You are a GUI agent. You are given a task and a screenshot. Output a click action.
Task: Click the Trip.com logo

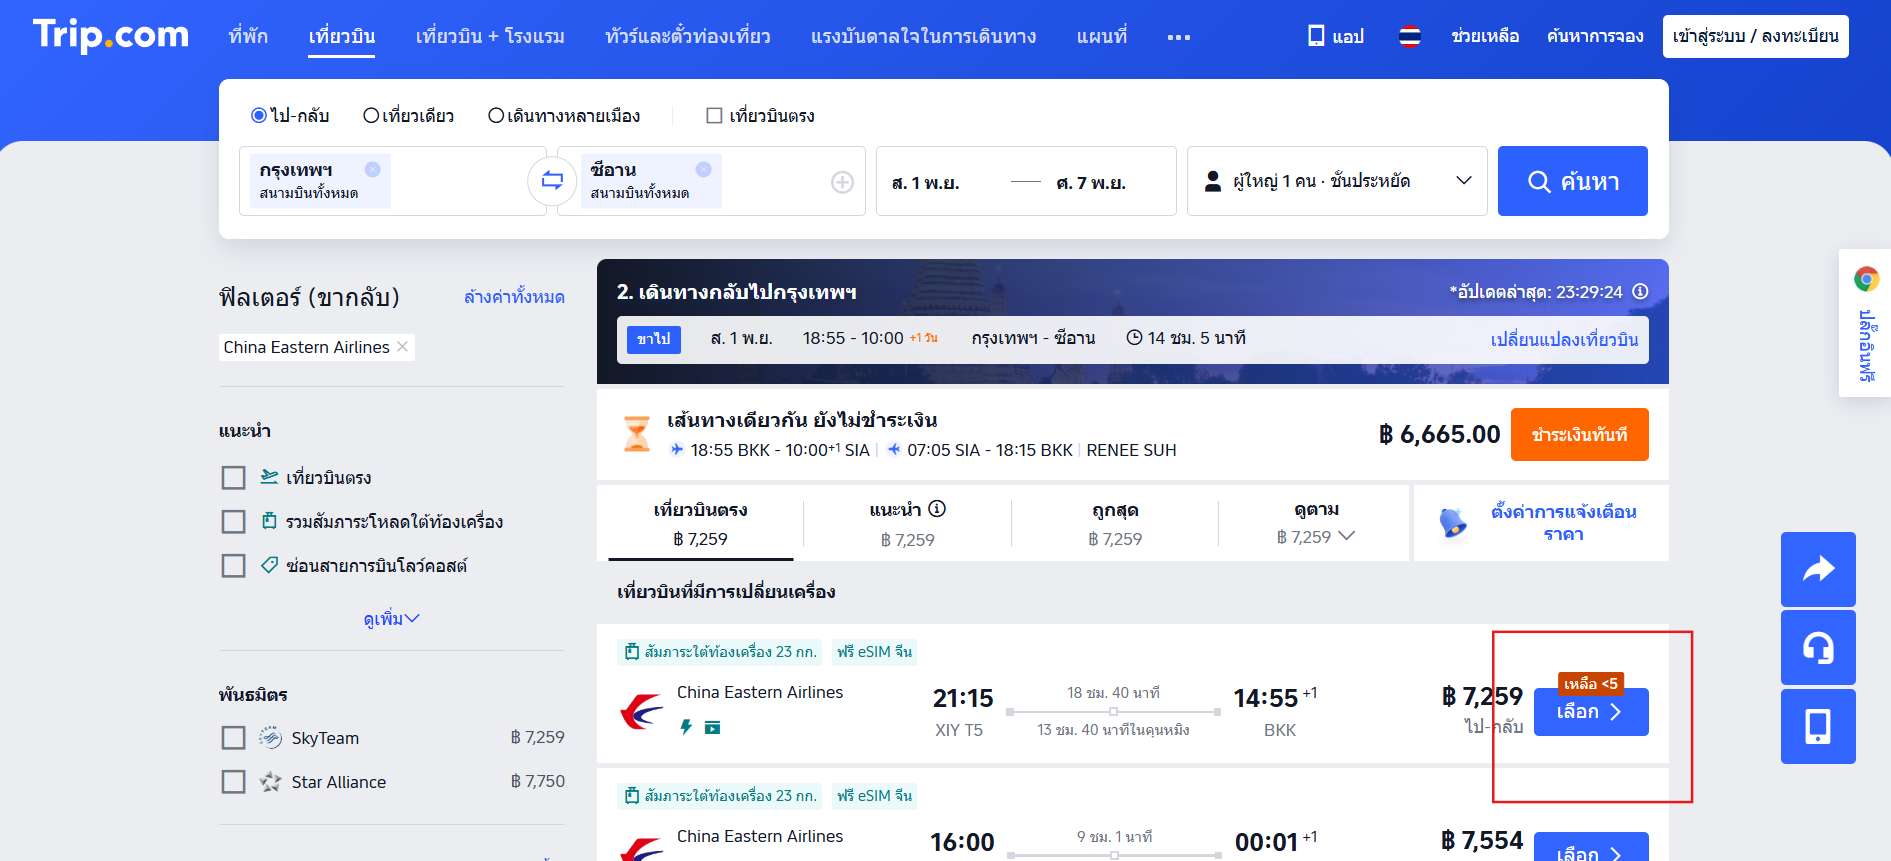click(x=110, y=35)
